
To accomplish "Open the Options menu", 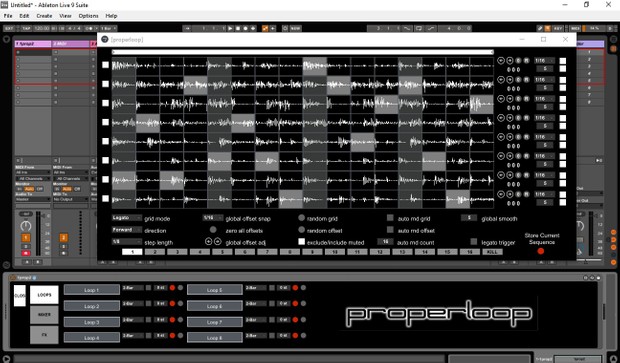I will pyautogui.click(x=88, y=16).
